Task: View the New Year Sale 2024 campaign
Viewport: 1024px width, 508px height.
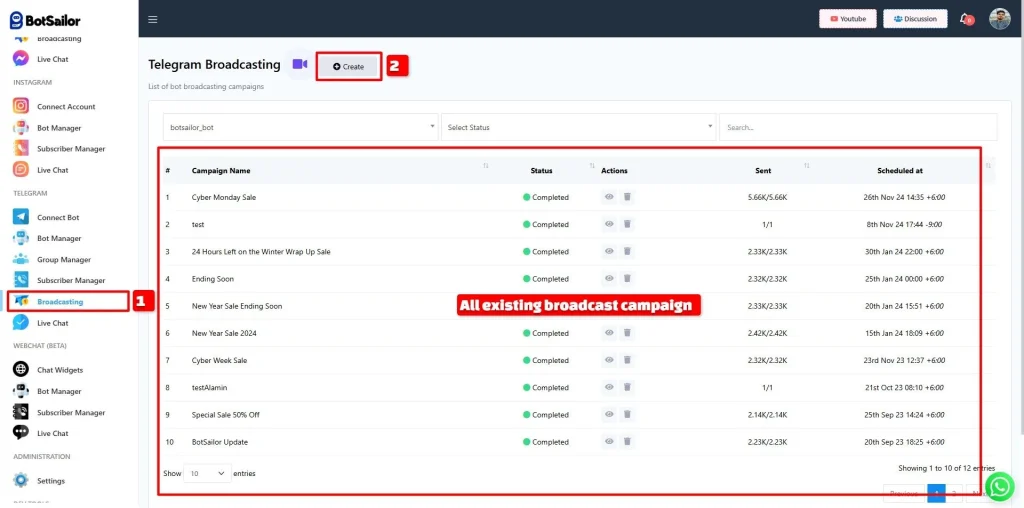Action: tap(609, 333)
